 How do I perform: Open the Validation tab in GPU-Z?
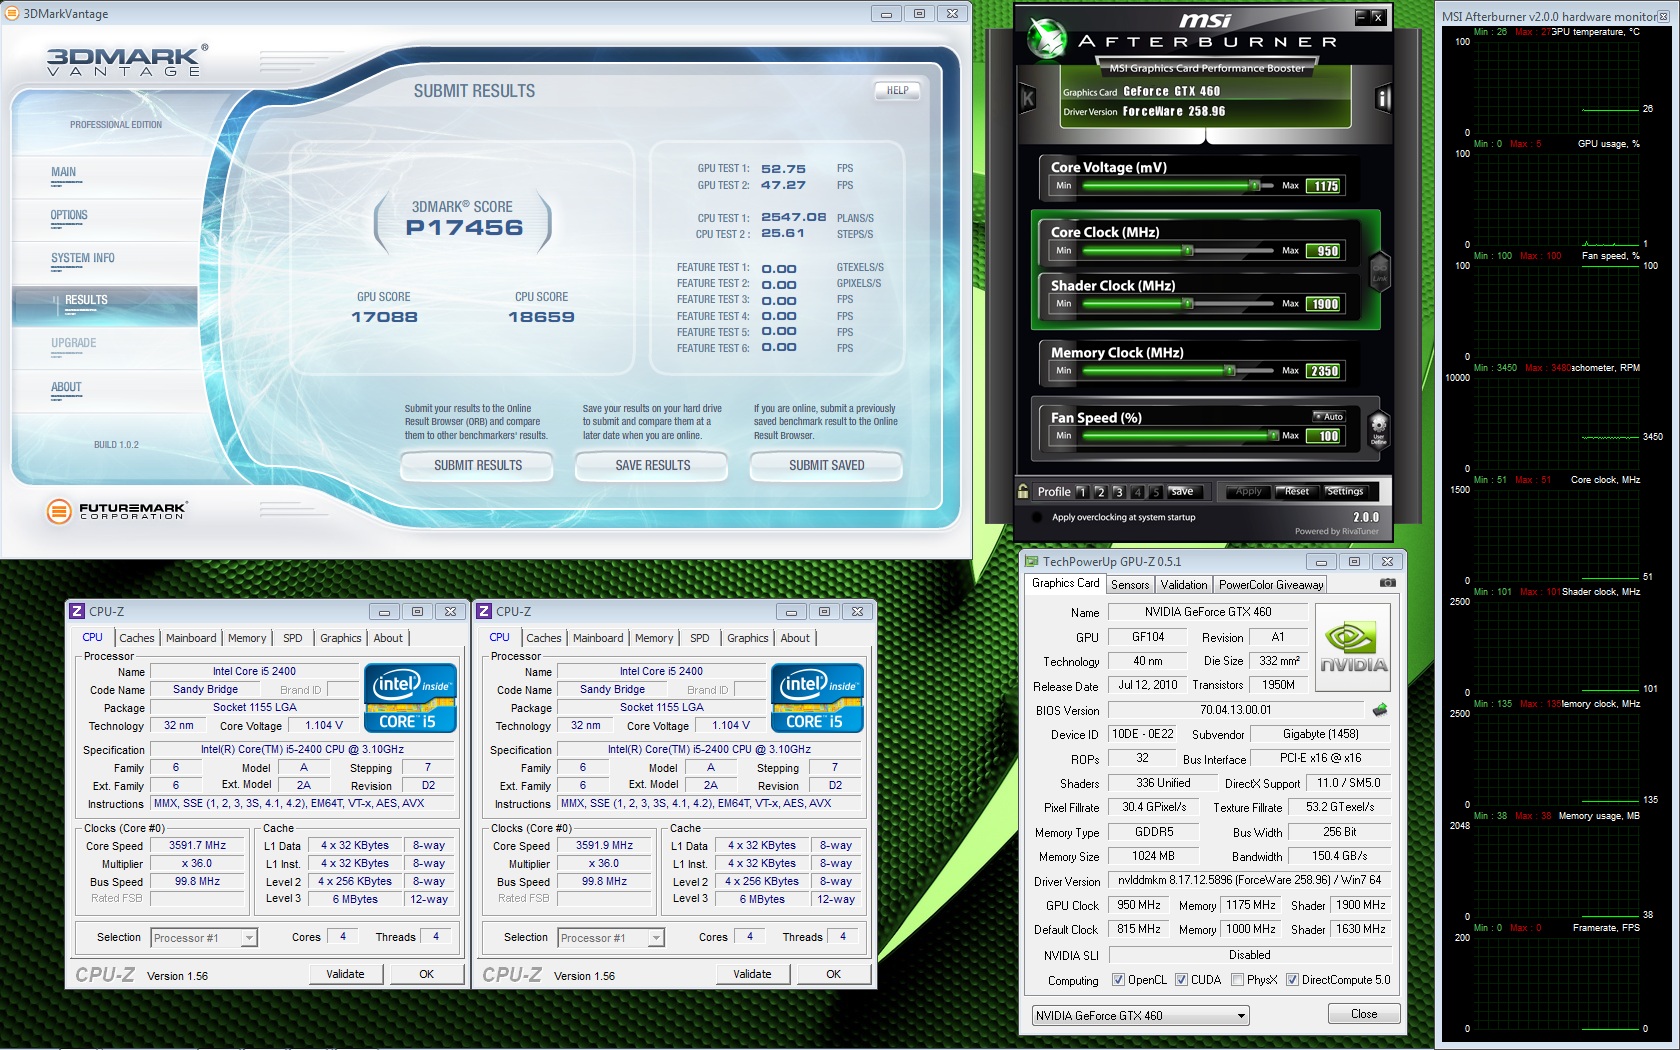(1184, 585)
